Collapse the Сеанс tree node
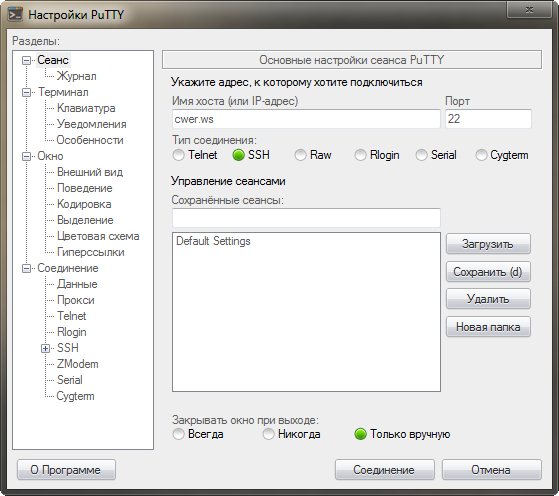 click(26, 60)
